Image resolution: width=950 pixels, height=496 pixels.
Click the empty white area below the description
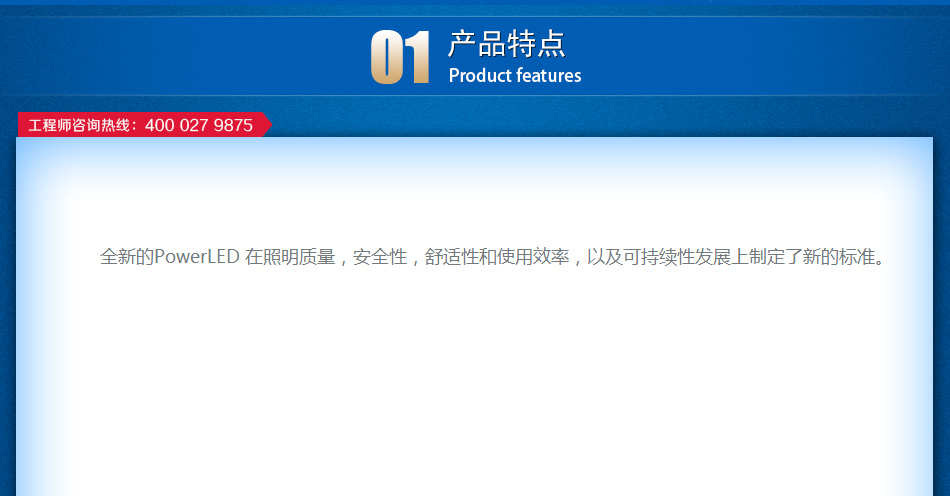click(475, 390)
